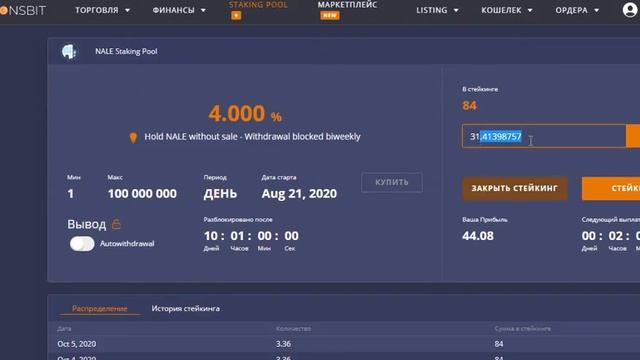The image size is (640, 360).
Task: Click the 3.36 amount in Oct 5 row
Action: [283, 344]
